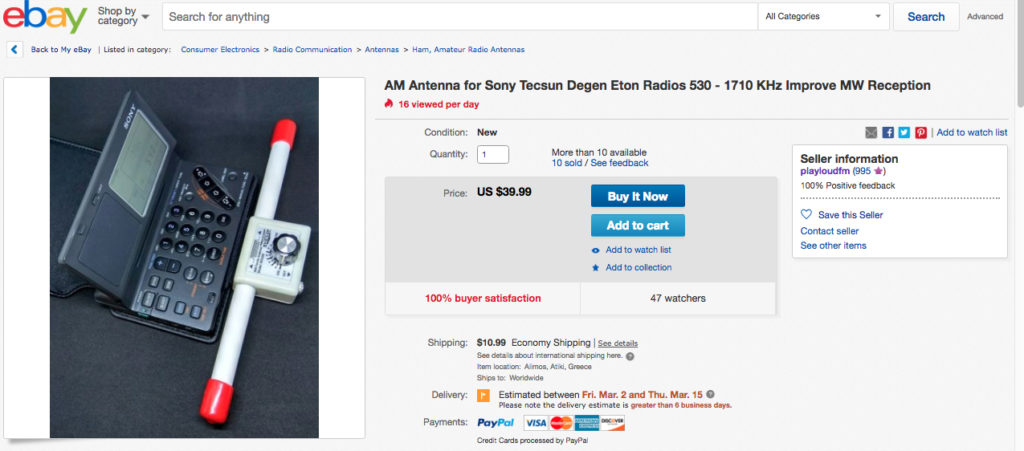
Task: Open the shipping See details link
Action: click(618, 343)
